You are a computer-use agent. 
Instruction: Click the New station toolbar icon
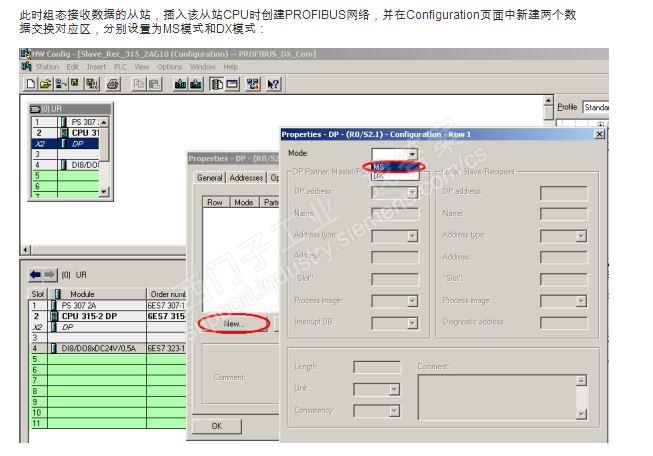pyautogui.click(x=31, y=84)
